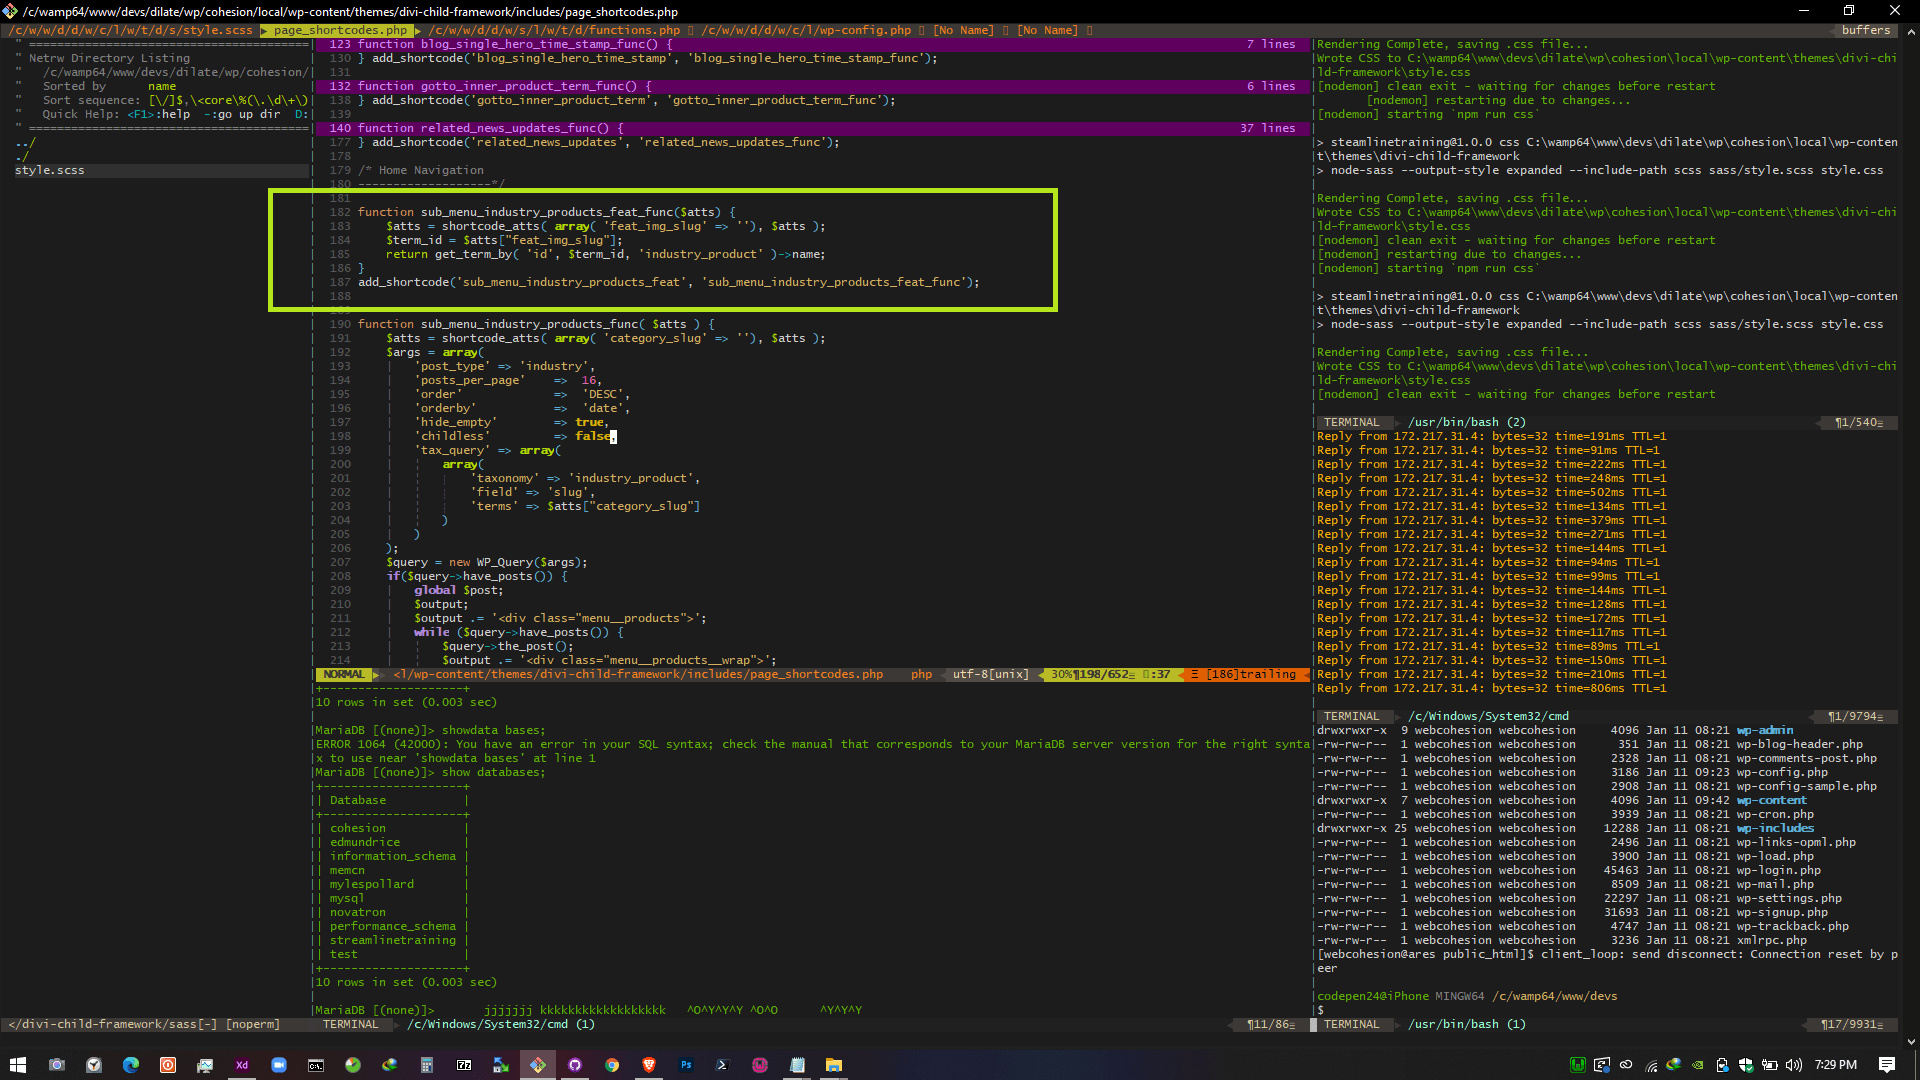The height and width of the screenshot is (1080, 1920).
Task: Click wp-config.php in the cmd directory listing
Action: click(x=1782, y=772)
